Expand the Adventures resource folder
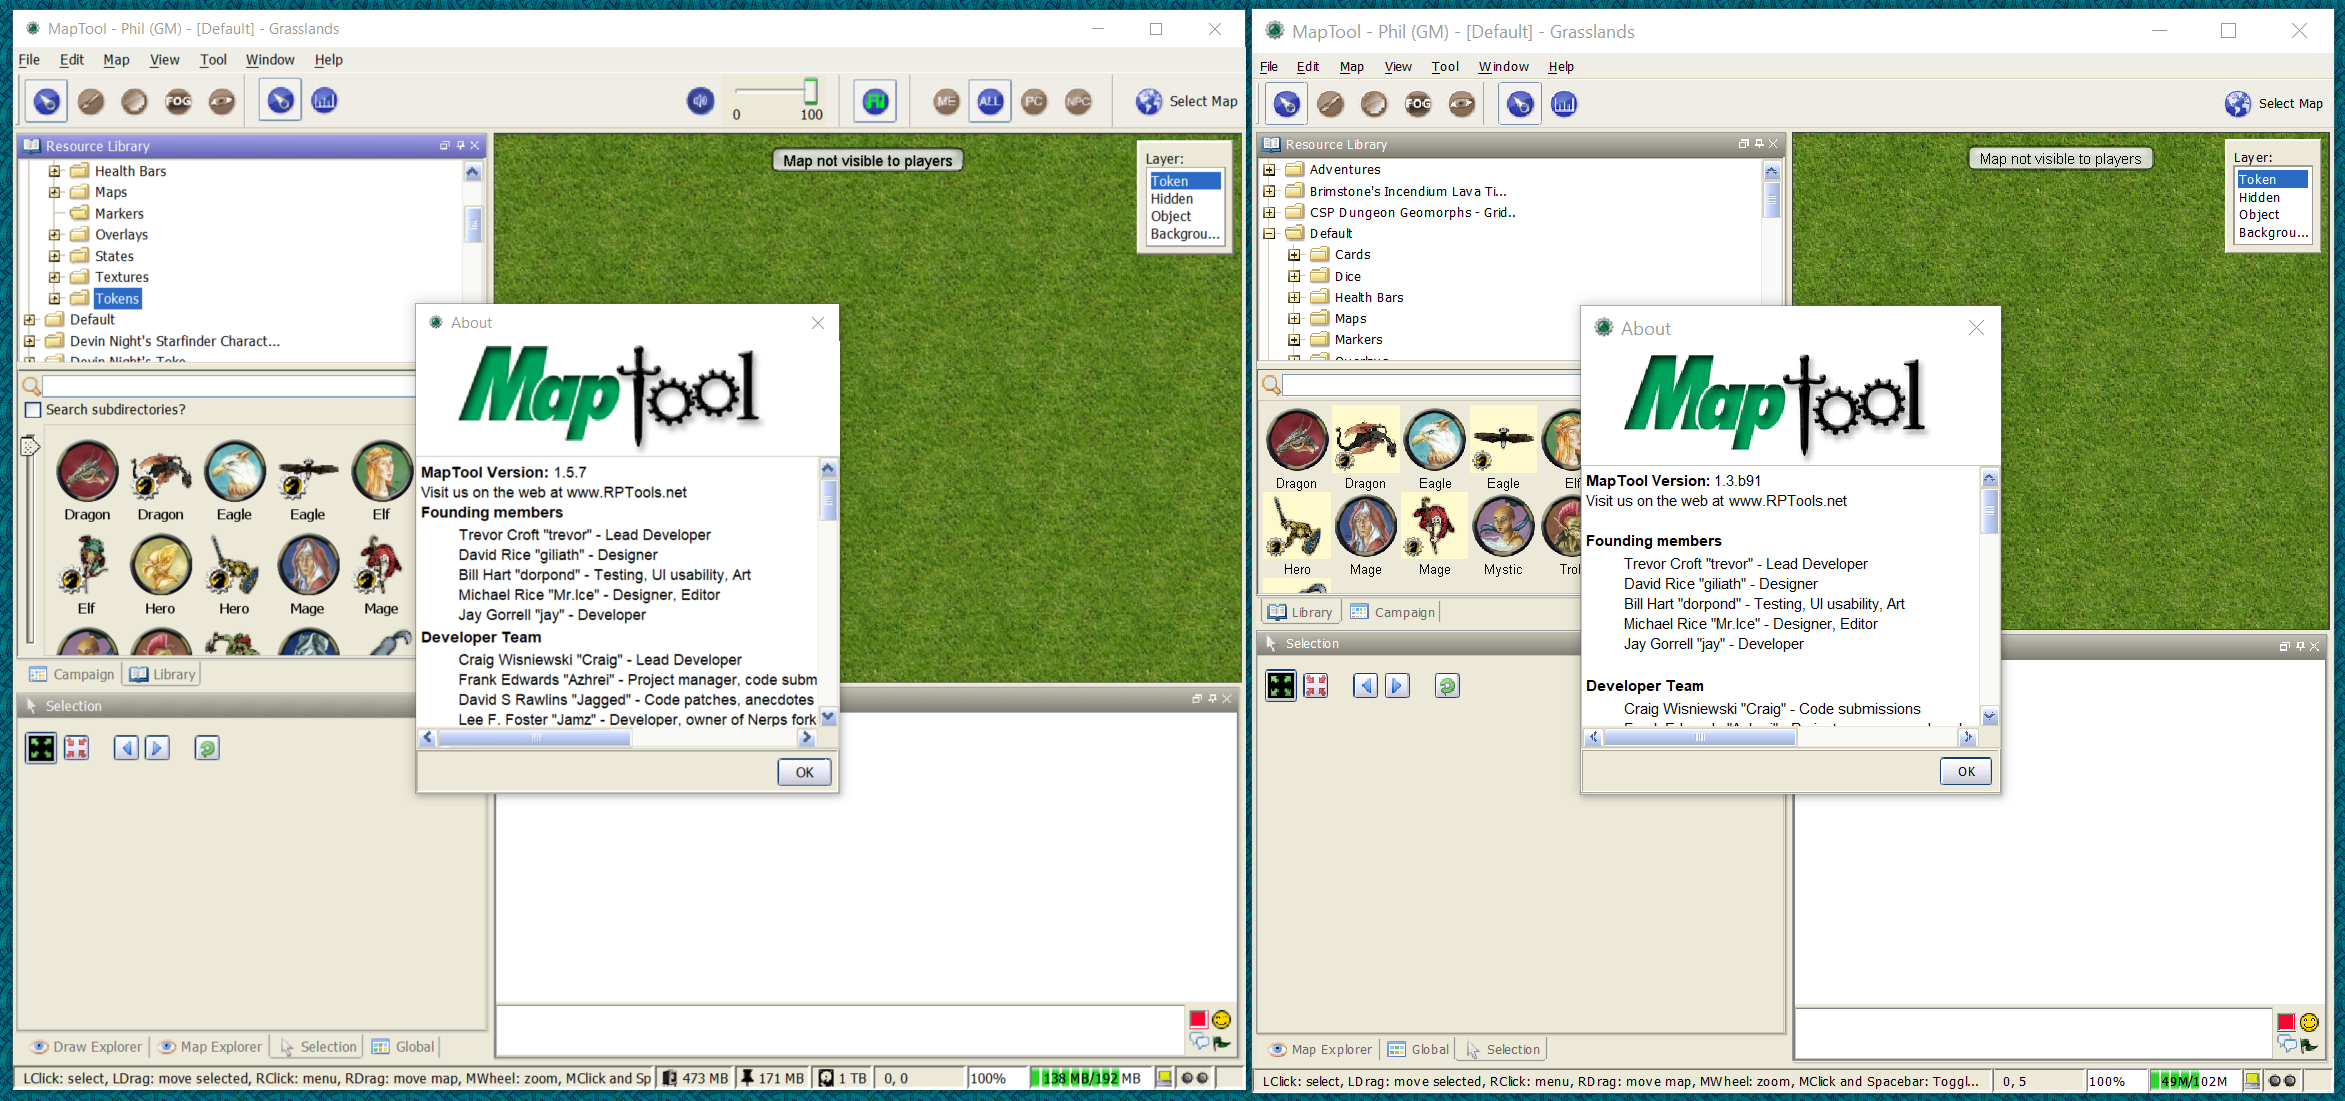 1270,169
